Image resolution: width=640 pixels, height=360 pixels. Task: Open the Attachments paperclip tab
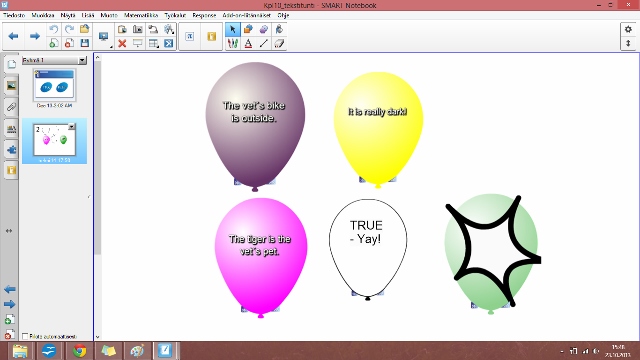(x=11, y=107)
